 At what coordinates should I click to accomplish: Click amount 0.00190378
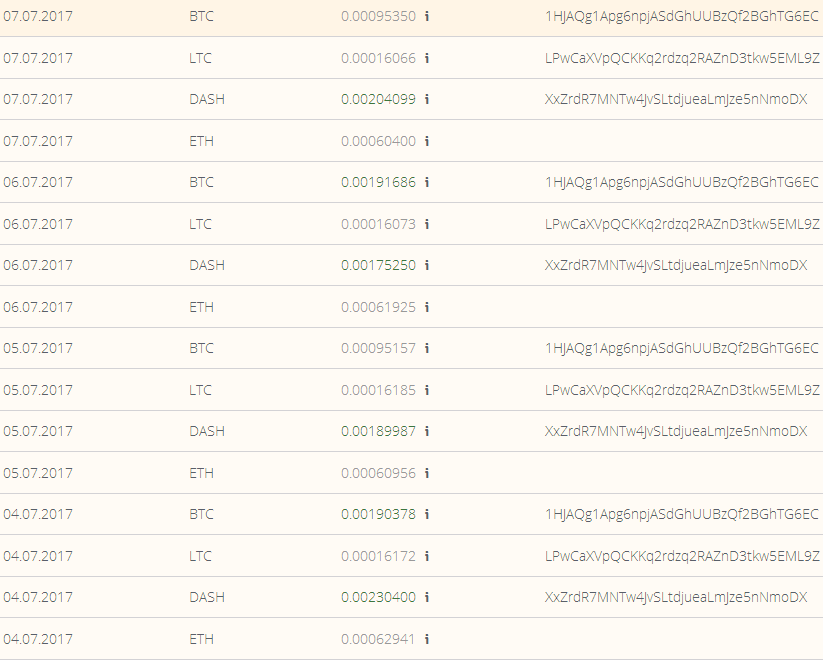pos(378,514)
